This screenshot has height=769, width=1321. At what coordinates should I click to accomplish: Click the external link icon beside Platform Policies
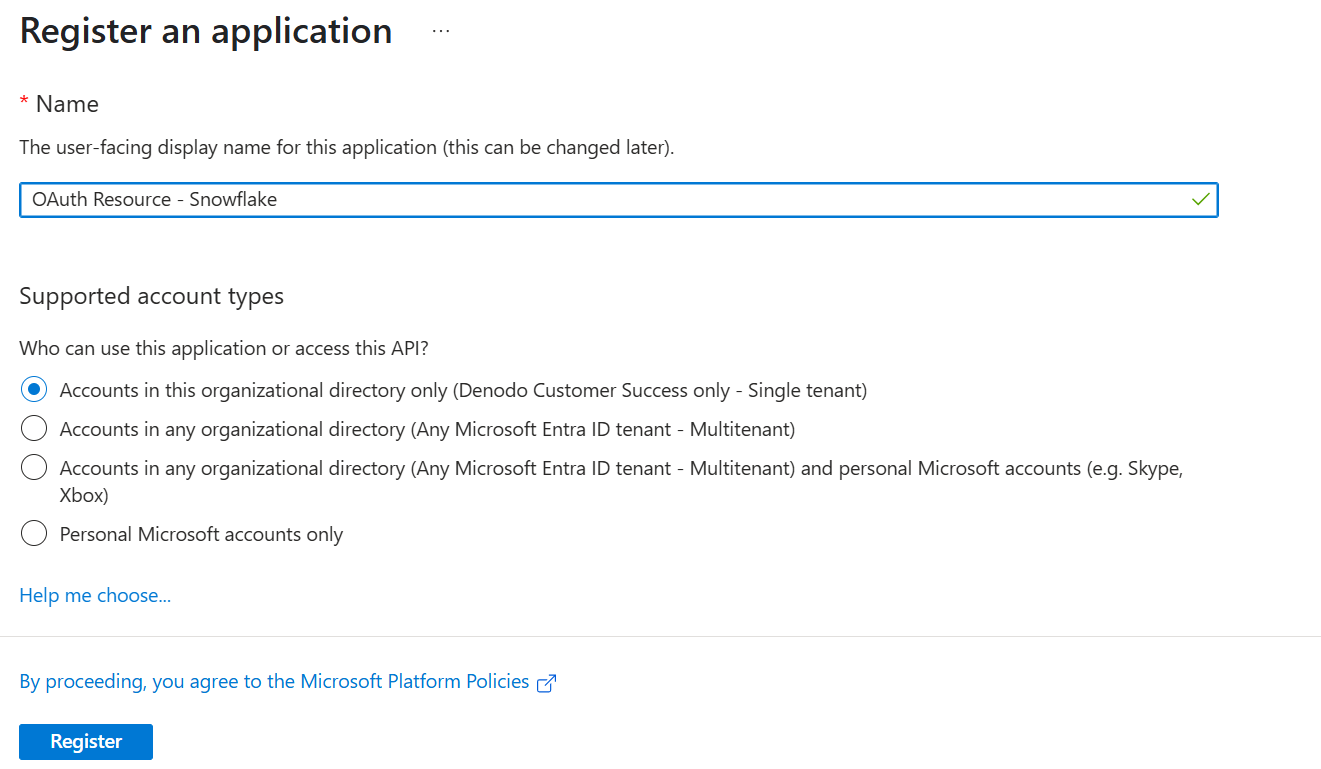(546, 684)
